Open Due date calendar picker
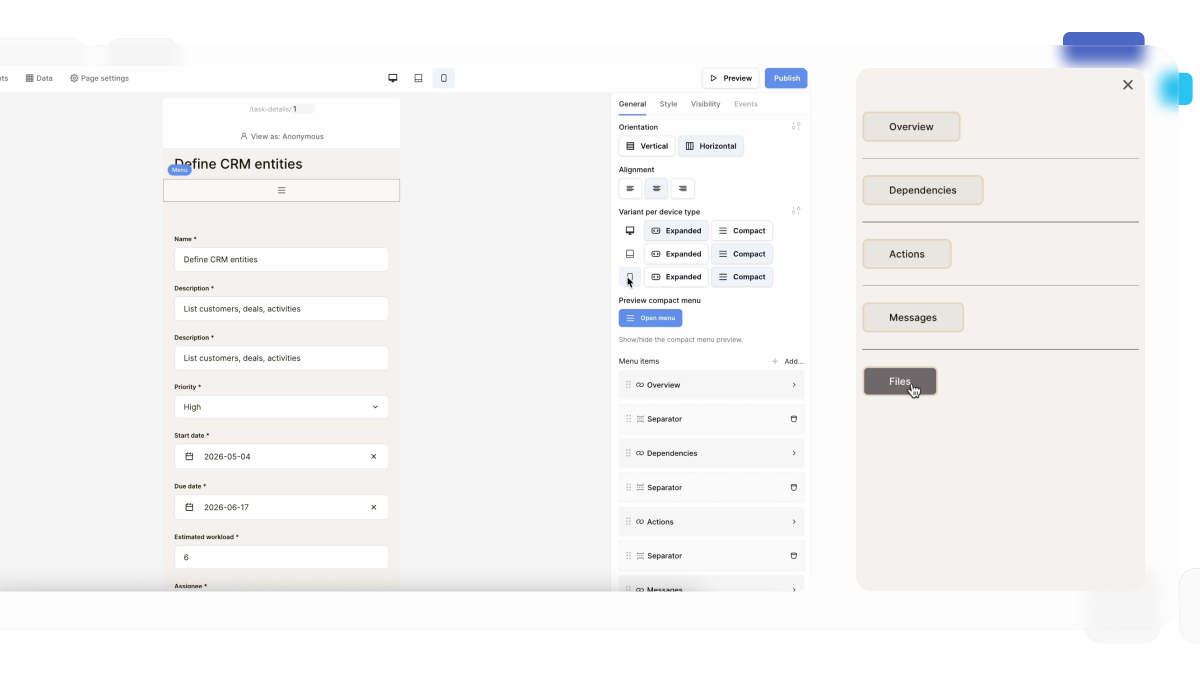 [x=189, y=507]
